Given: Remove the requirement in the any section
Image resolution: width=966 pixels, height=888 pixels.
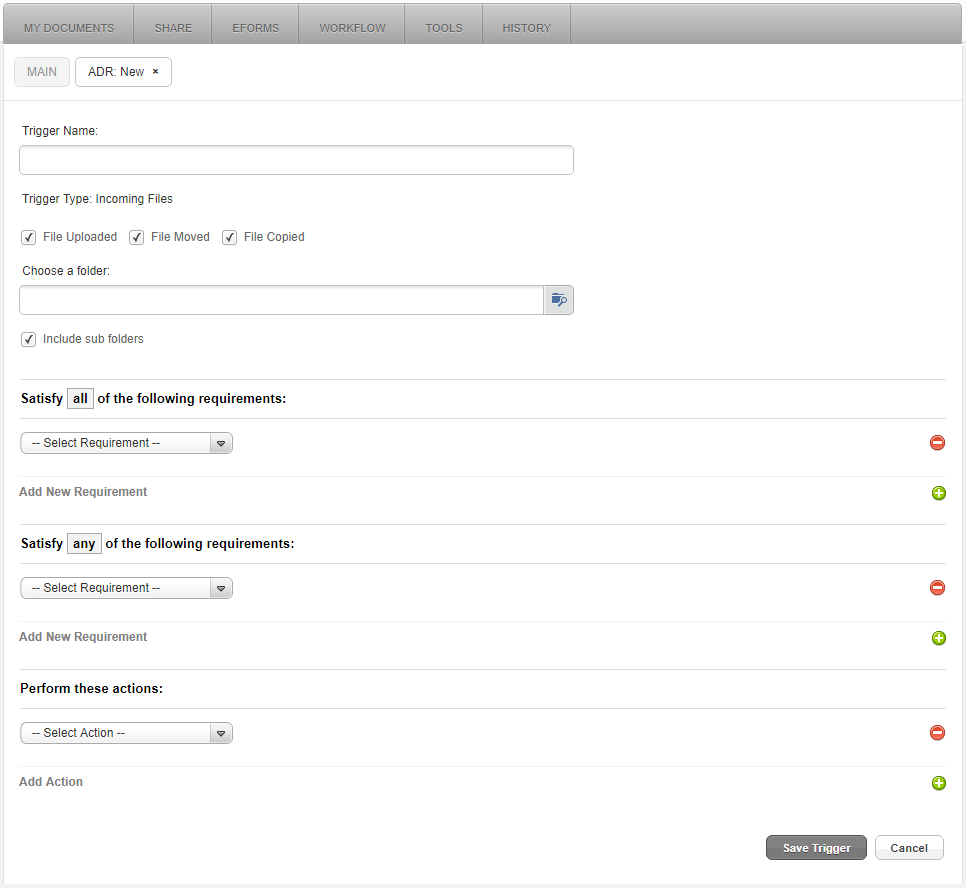Looking at the screenshot, I should (937, 587).
